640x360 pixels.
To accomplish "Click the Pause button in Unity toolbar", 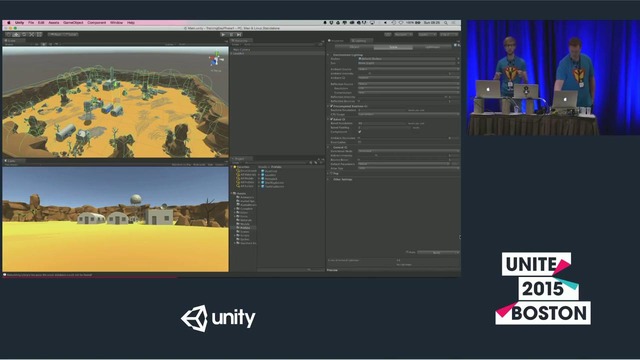I will click(x=231, y=35).
